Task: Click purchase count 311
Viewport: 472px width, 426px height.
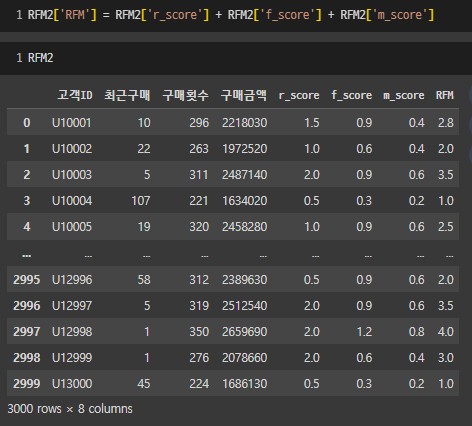Action: (x=199, y=175)
